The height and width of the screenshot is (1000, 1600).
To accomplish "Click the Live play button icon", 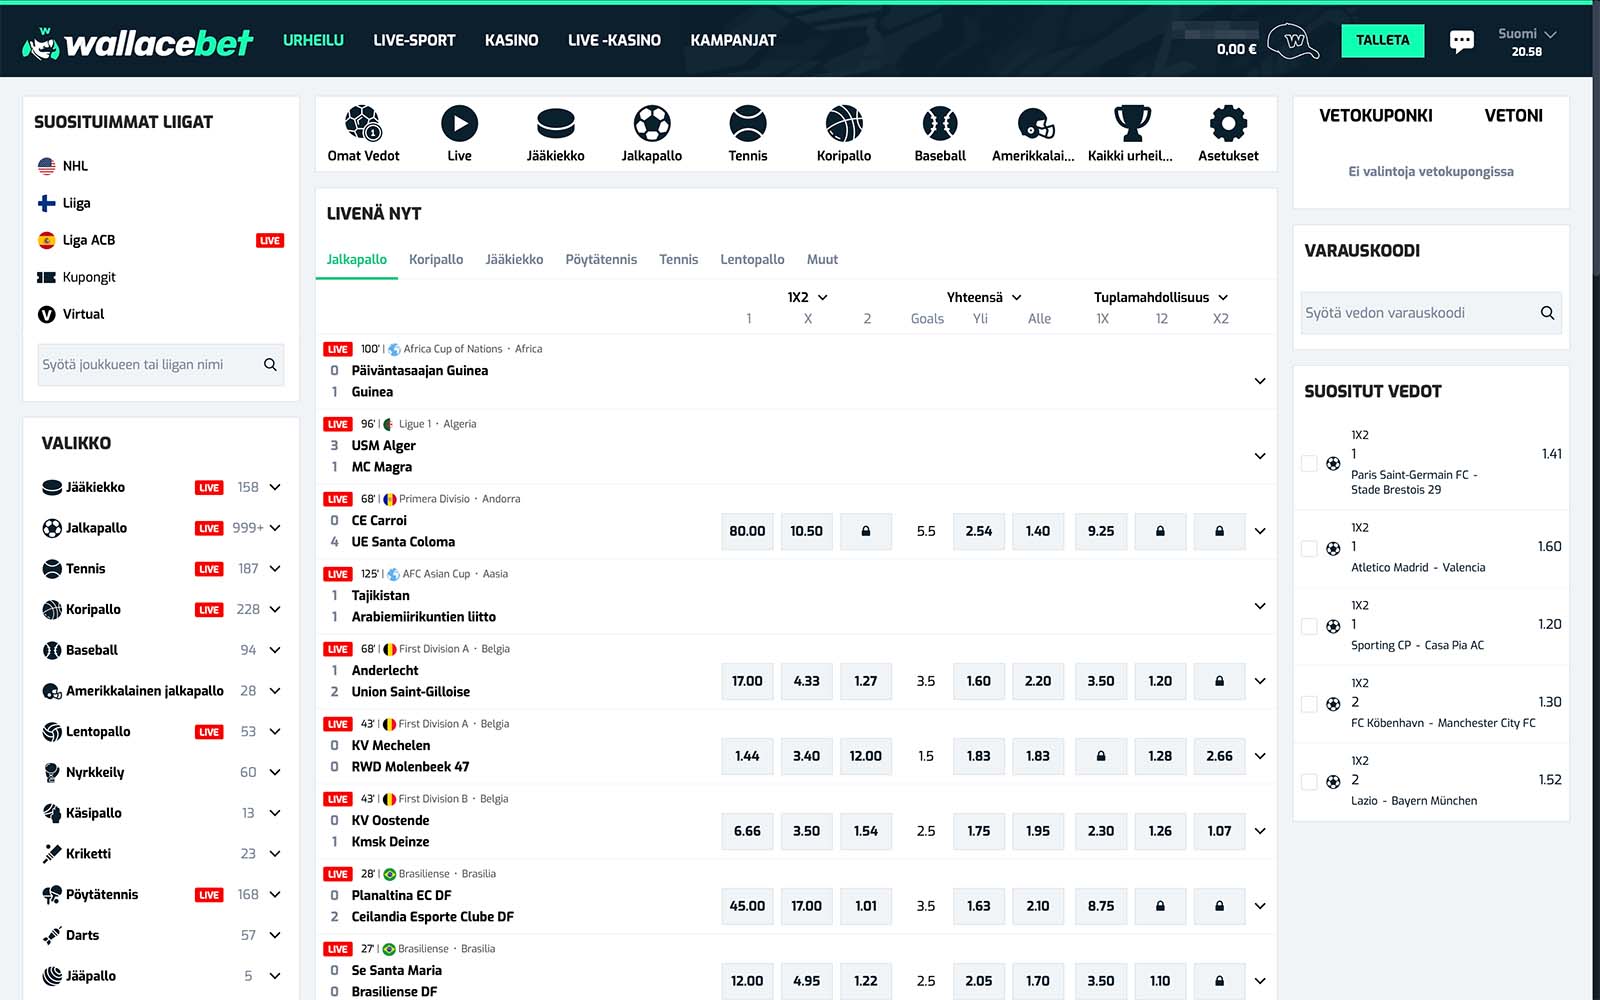I will coord(459,124).
